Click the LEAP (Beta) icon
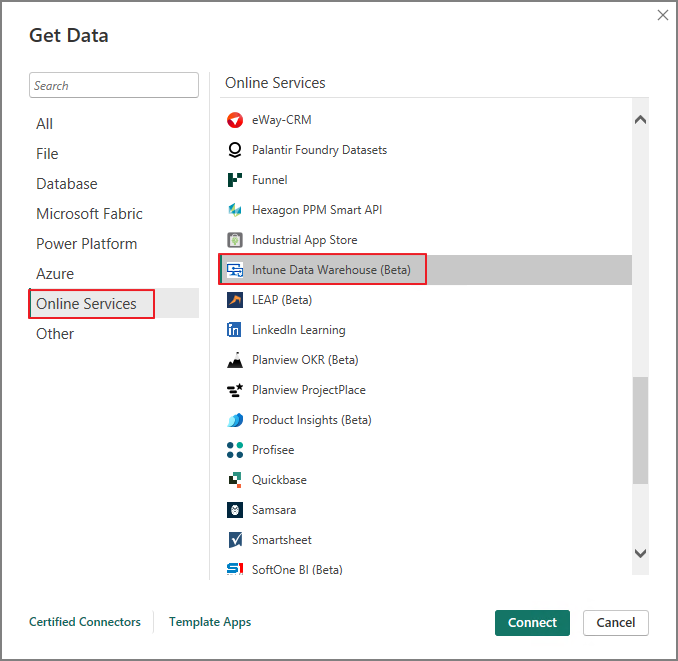678x661 pixels. tap(235, 300)
